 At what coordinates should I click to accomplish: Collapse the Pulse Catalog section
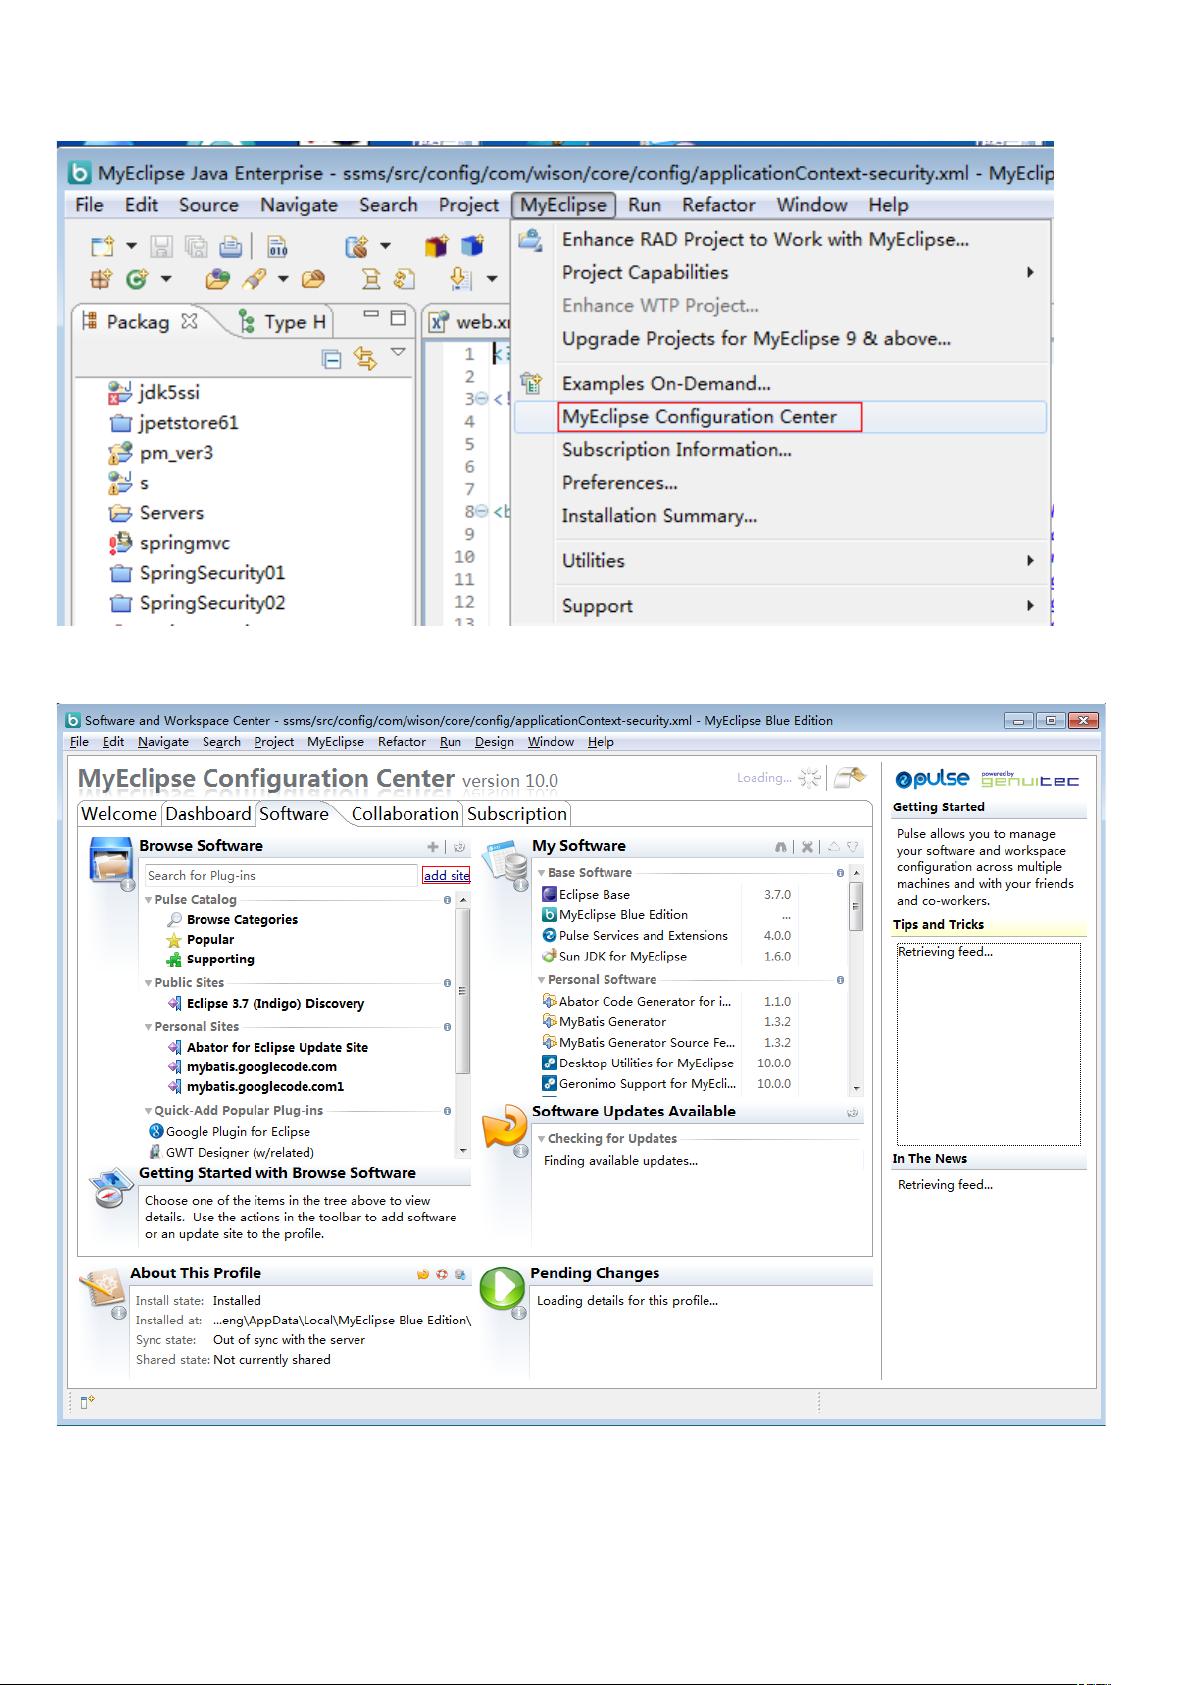point(149,900)
